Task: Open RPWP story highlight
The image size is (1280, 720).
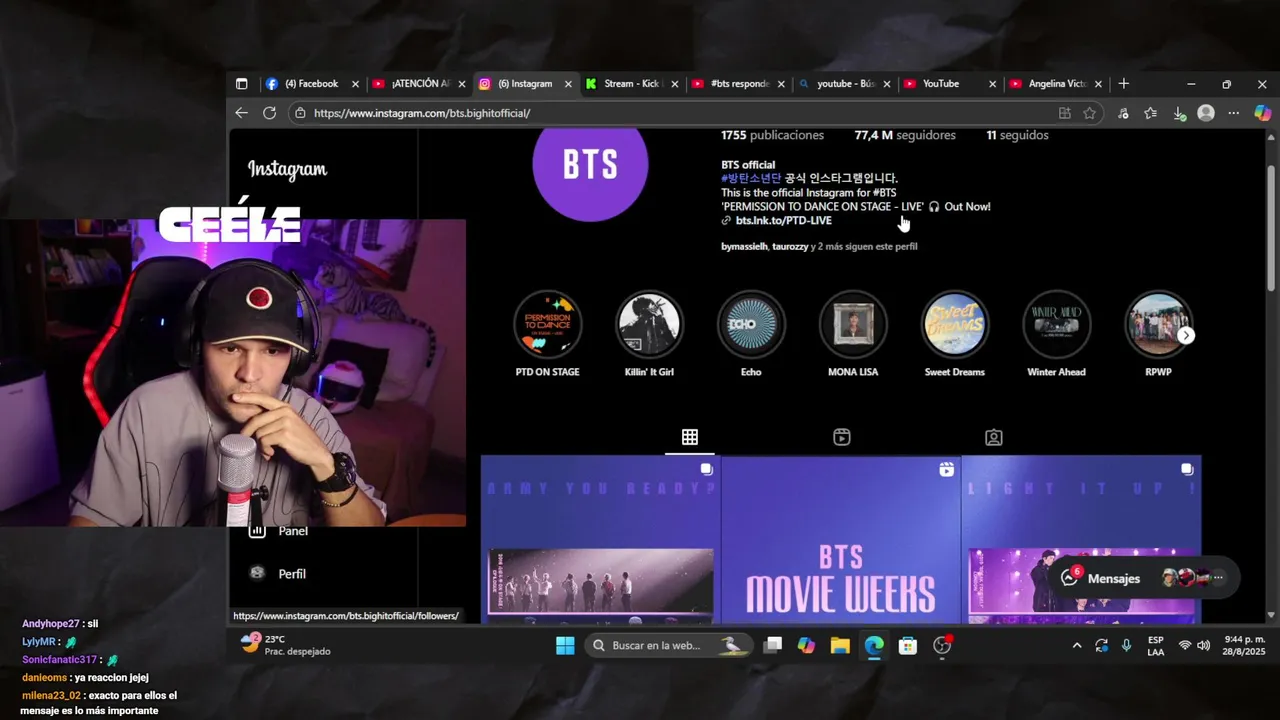Action: [x=1158, y=334]
